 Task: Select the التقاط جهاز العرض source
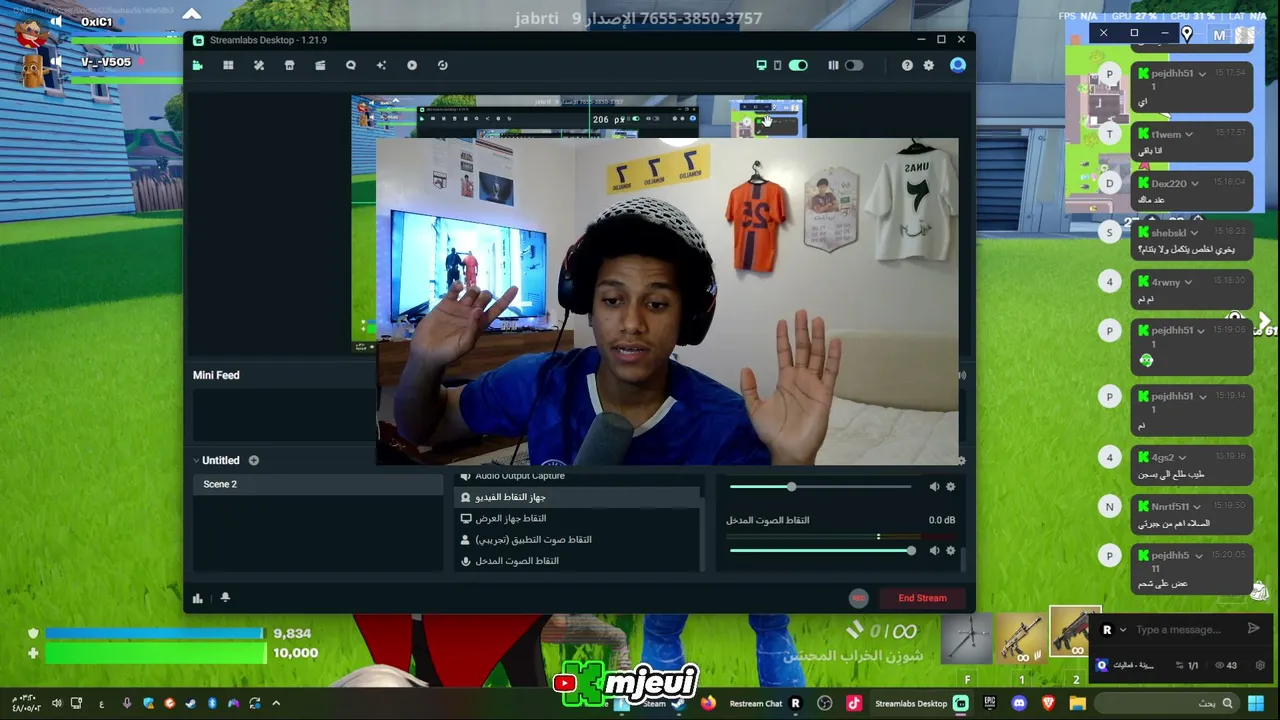click(579, 518)
